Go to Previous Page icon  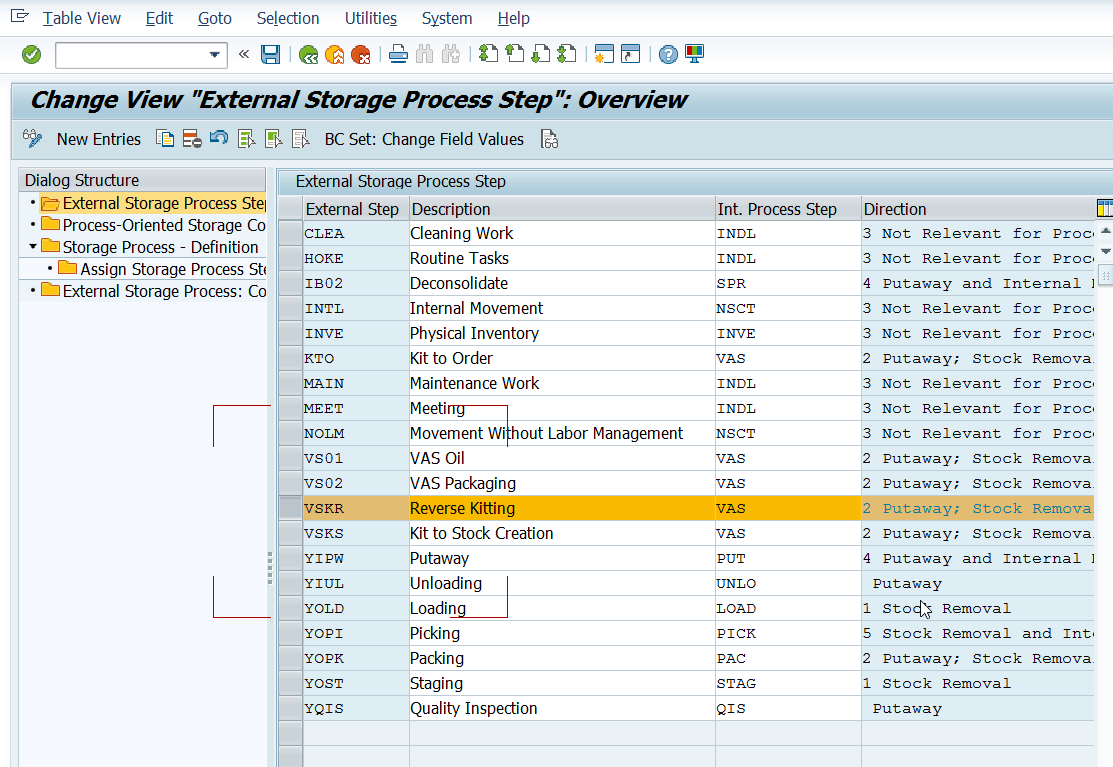pyautogui.click(x=515, y=54)
